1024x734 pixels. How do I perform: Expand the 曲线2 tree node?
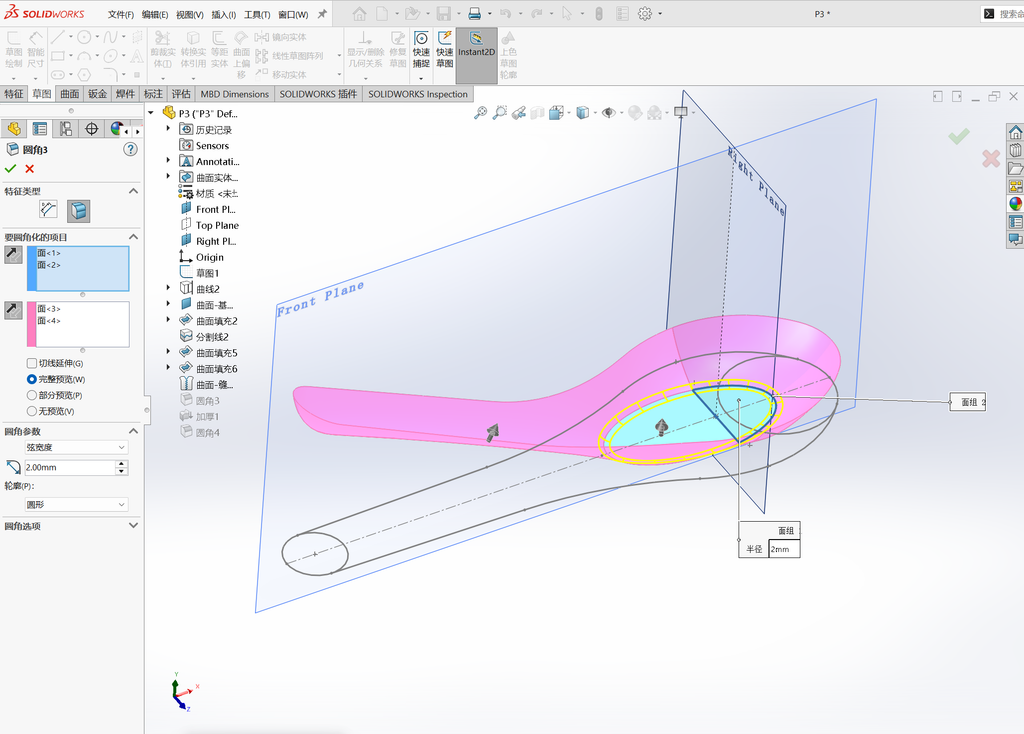coord(168,288)
